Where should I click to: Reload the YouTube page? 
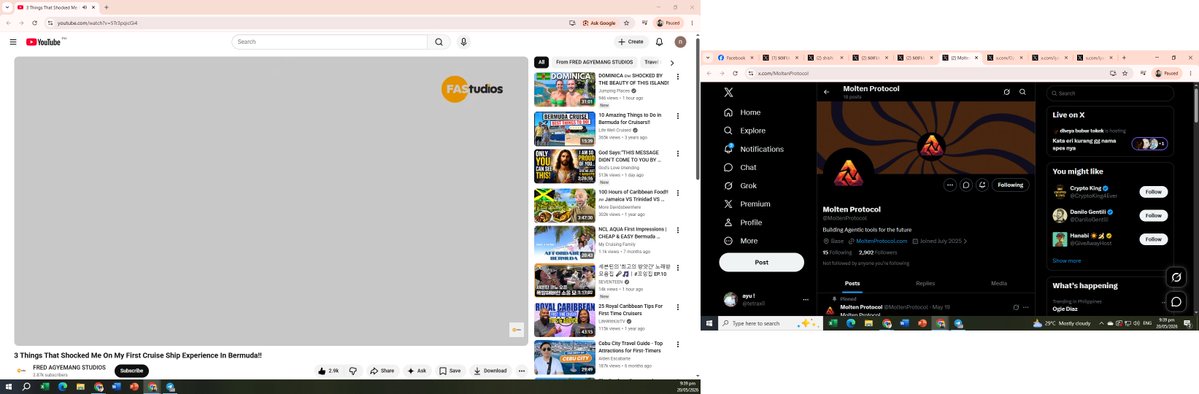click(34, 23)
